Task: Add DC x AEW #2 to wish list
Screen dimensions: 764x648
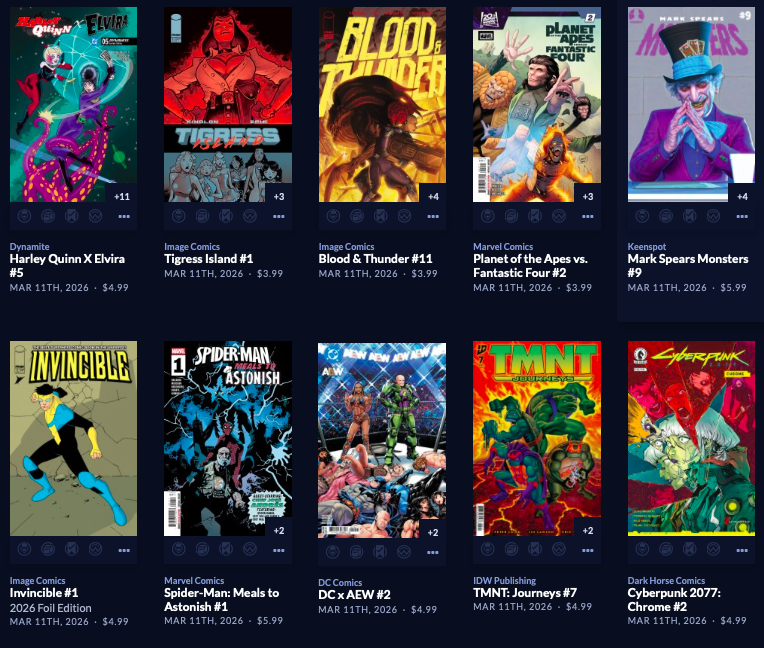Action: click(x=404, y=552)
